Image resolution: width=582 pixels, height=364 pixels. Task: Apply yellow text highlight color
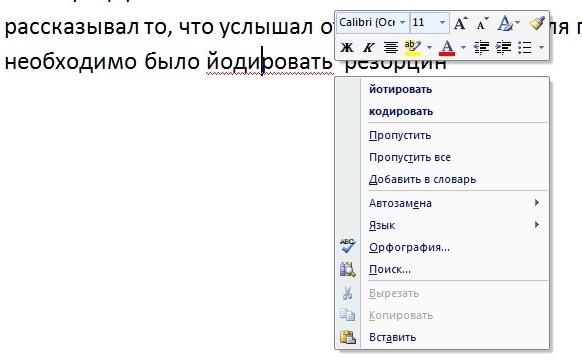pyautogui.click(x=413, y=47)
